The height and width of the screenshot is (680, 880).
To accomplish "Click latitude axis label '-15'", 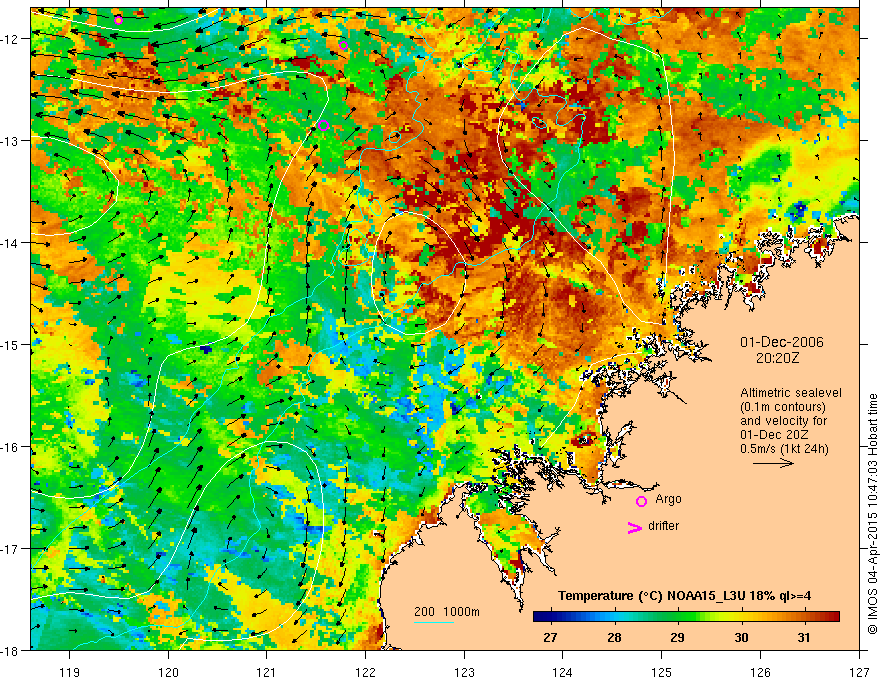I will pyautogui.click(x=10, y=344).
